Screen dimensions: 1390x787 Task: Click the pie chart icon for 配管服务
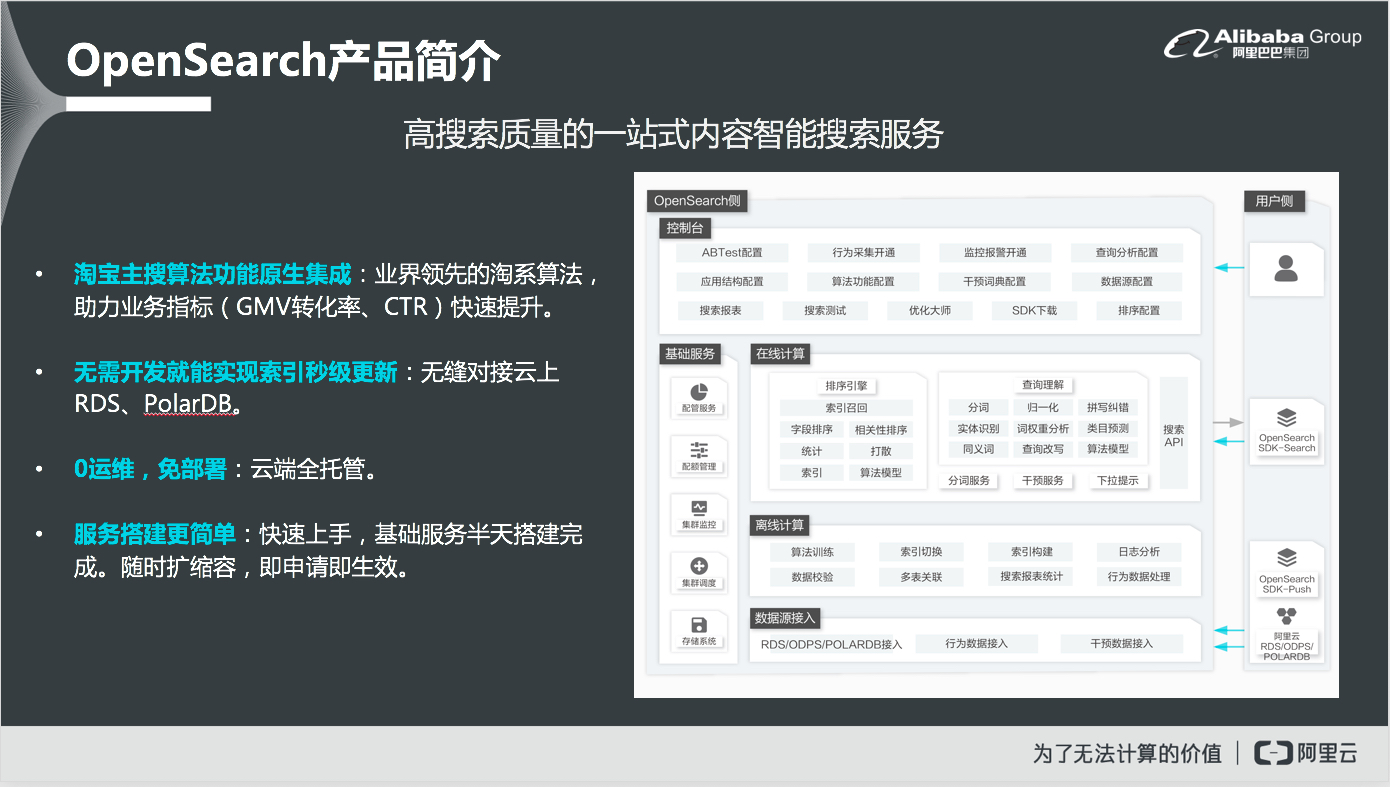click(x=699, y=392)
